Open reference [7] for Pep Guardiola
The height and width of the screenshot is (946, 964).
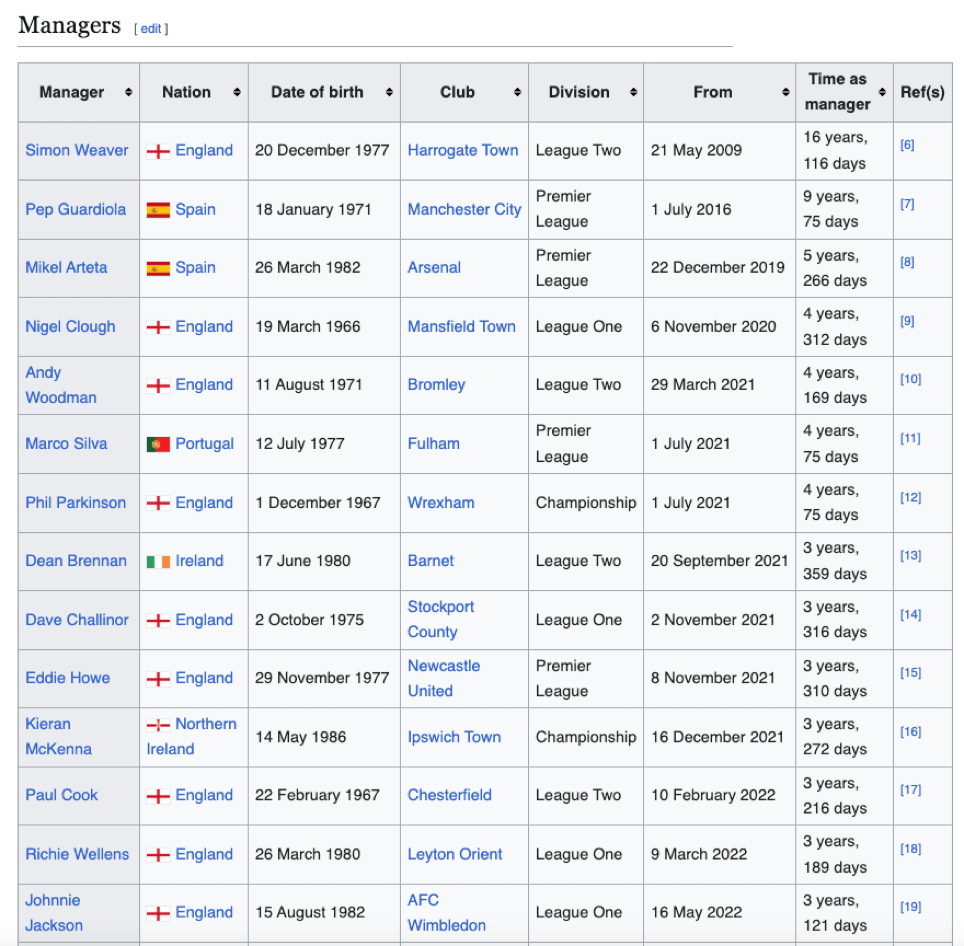tap(907, 204)
